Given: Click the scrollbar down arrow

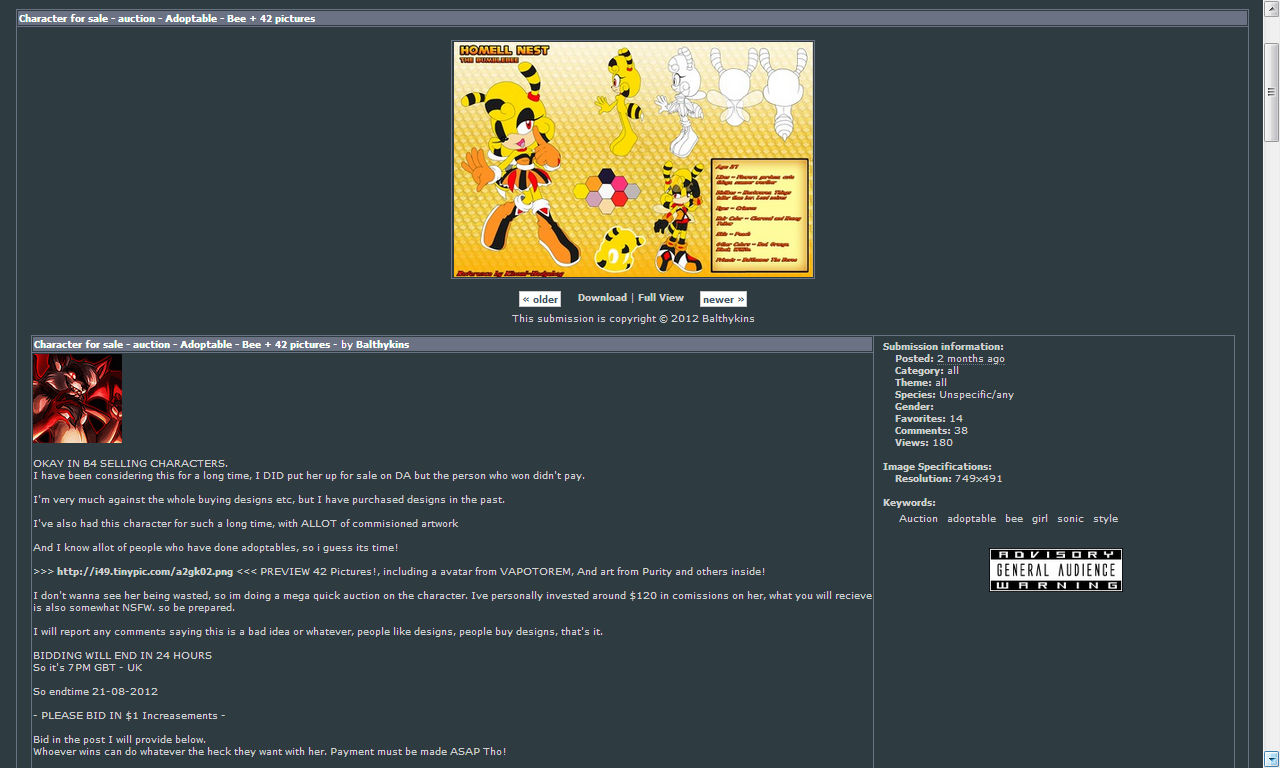Looking at the screenshot, I should click(1271, 758).
